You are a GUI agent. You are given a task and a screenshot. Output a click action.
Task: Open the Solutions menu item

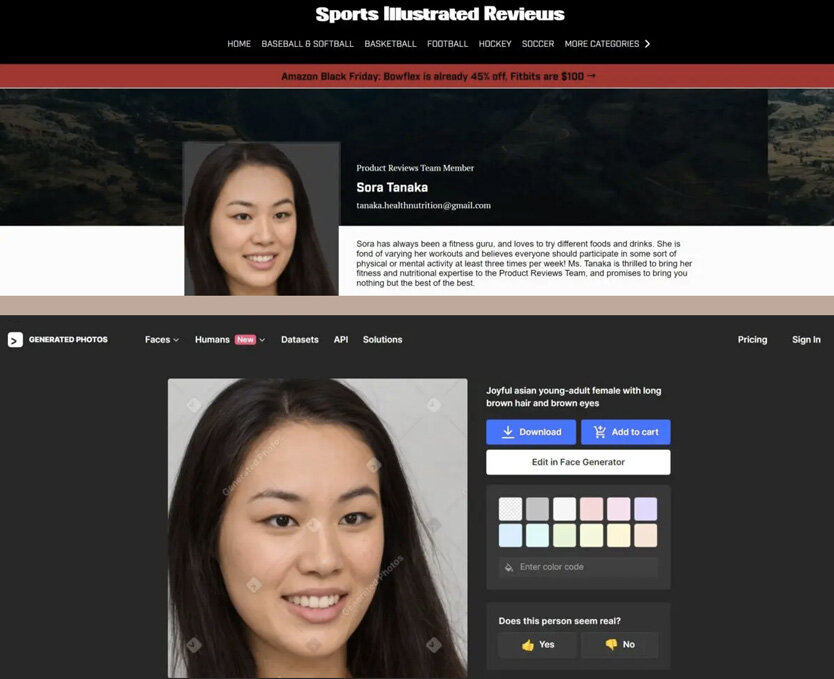[x=382, y=340]
